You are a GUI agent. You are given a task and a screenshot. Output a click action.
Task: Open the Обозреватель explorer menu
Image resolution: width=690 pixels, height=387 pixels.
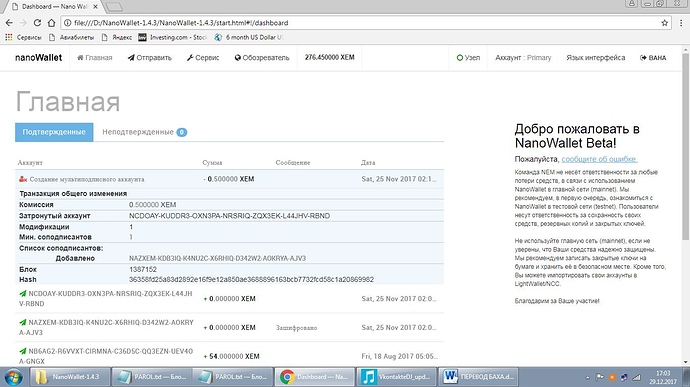tap(262, 58)
